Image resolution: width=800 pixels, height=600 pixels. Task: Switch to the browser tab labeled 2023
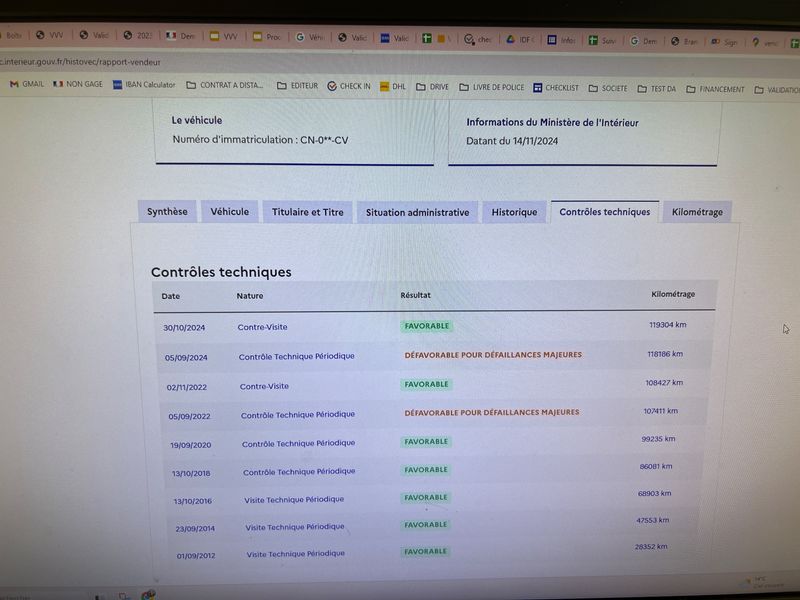coord(138,35)
